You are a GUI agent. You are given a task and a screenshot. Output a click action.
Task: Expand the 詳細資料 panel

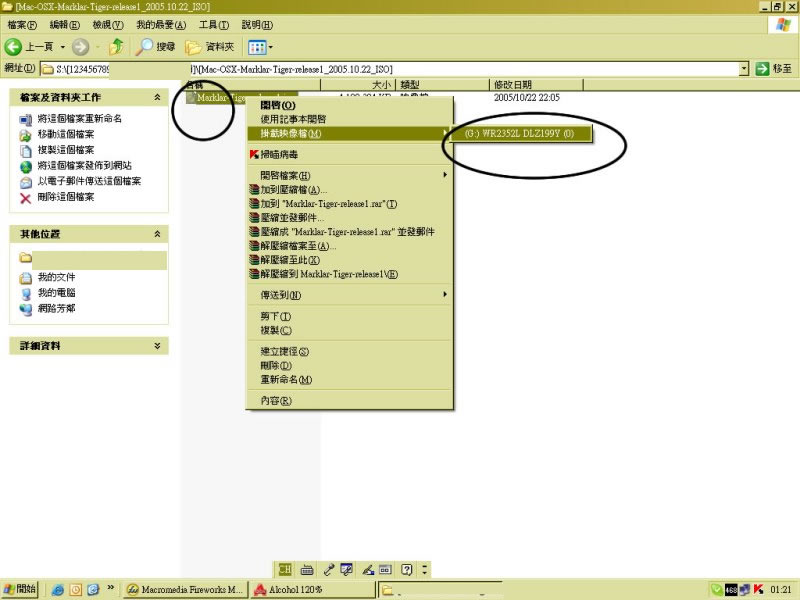pyautogui.click(x=157, y=345)
